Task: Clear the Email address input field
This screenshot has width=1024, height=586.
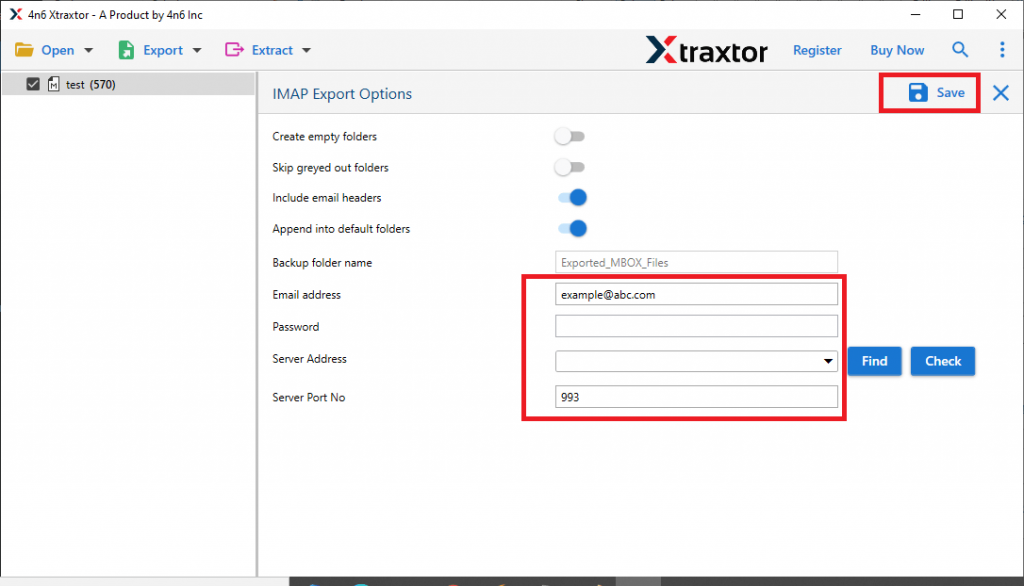Action: tap(696, 293)
